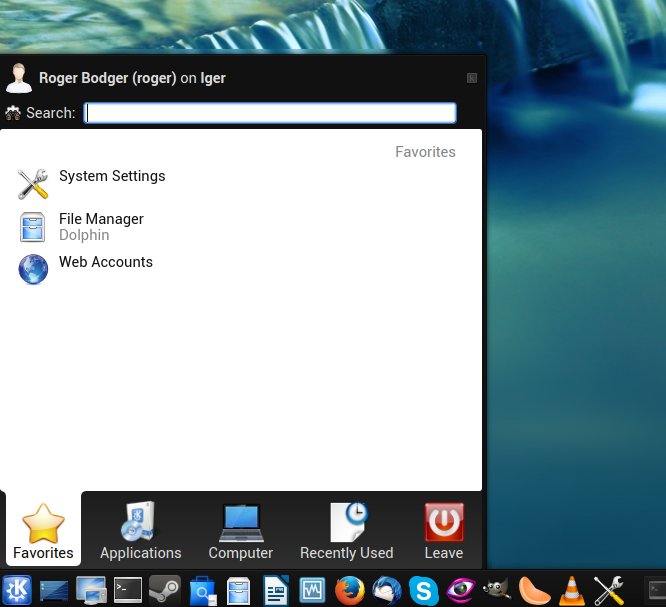Open the monitors display taskbar icon
Viewport: 666px width, 607px height.
pos(91,590)
